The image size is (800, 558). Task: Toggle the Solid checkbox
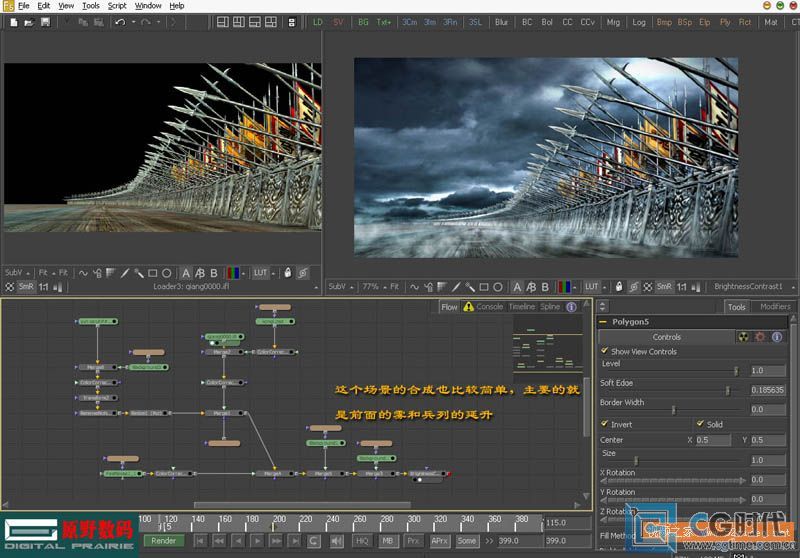point(701,424)
